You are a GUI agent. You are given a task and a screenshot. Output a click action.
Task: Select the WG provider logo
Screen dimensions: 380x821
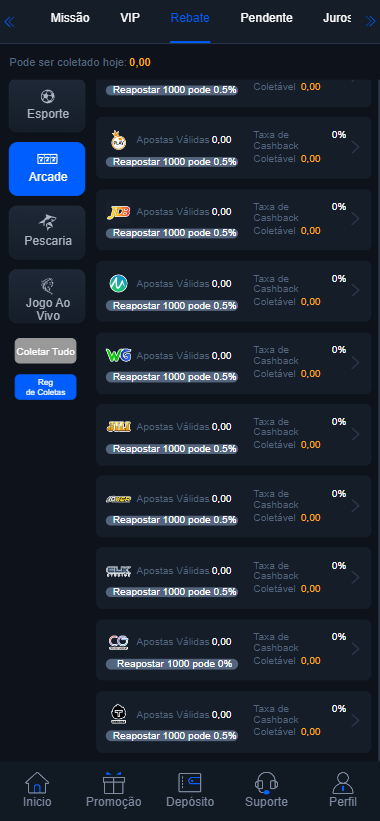(x=118, y=356)
